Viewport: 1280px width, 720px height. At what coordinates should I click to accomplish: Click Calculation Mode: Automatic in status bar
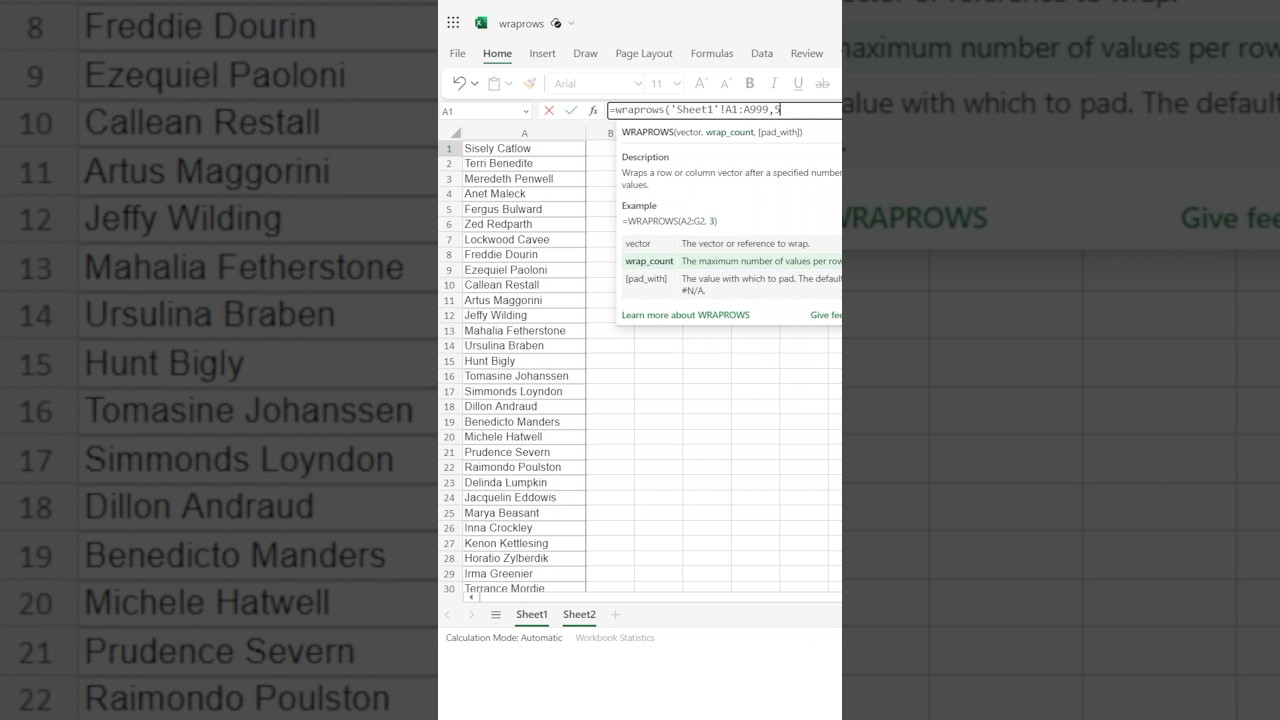point(504,637)
